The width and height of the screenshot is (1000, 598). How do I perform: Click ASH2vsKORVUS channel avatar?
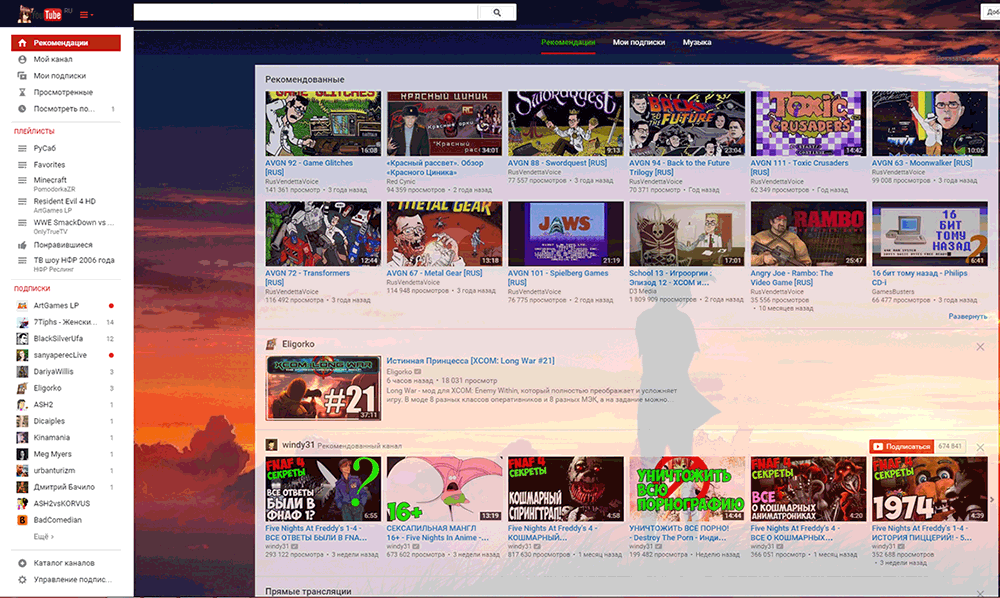pyautogui.click(x=22, y=504)
